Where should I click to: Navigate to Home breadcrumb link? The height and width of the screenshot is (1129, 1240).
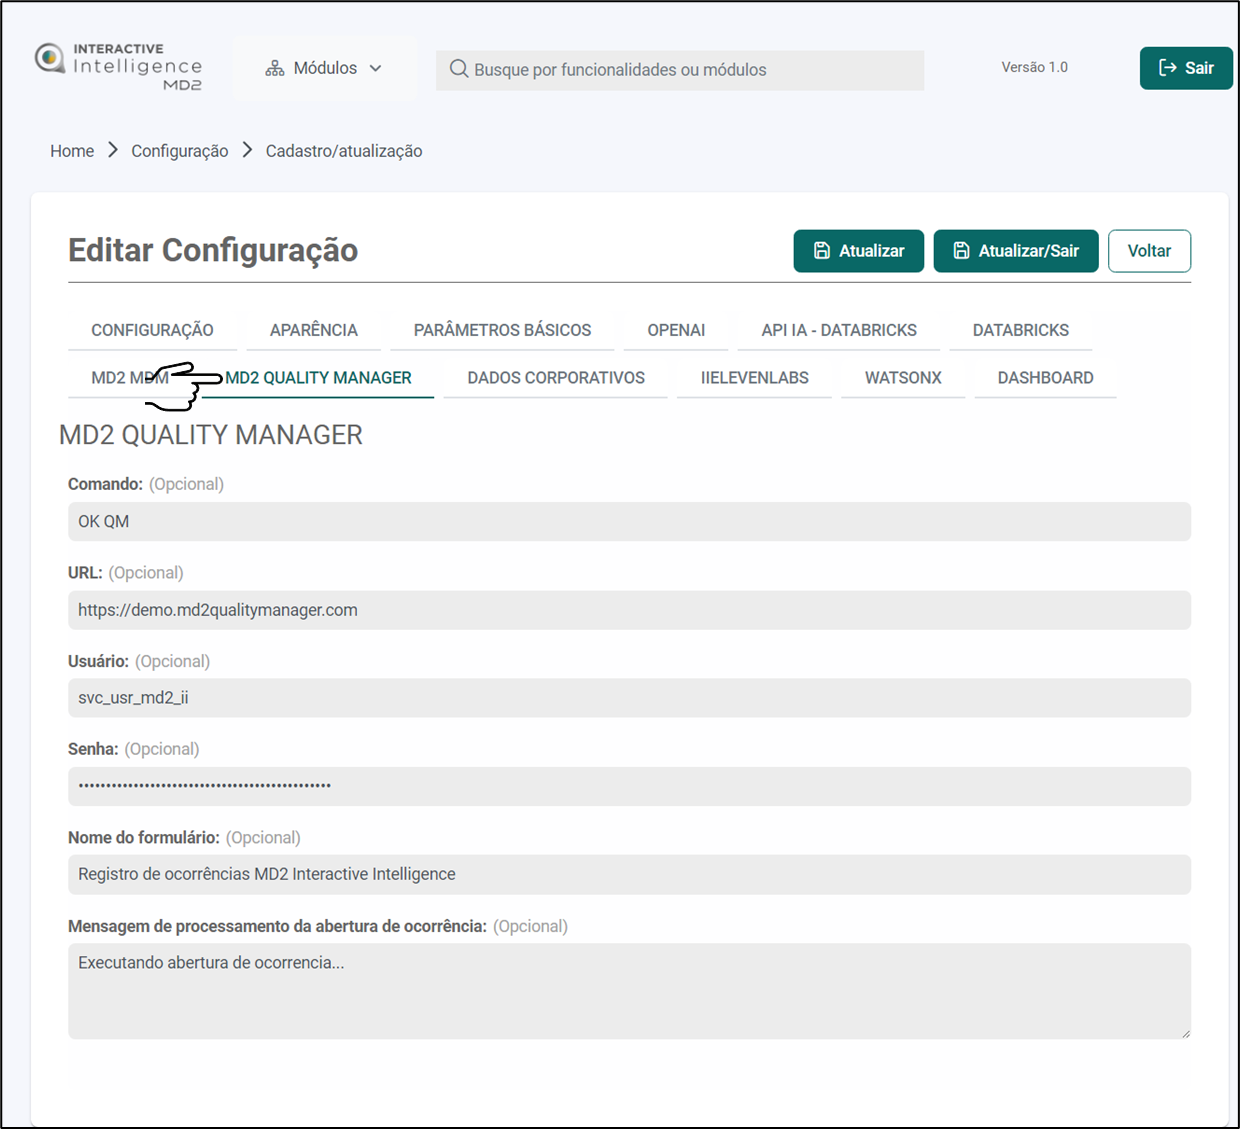click(72, 151)
